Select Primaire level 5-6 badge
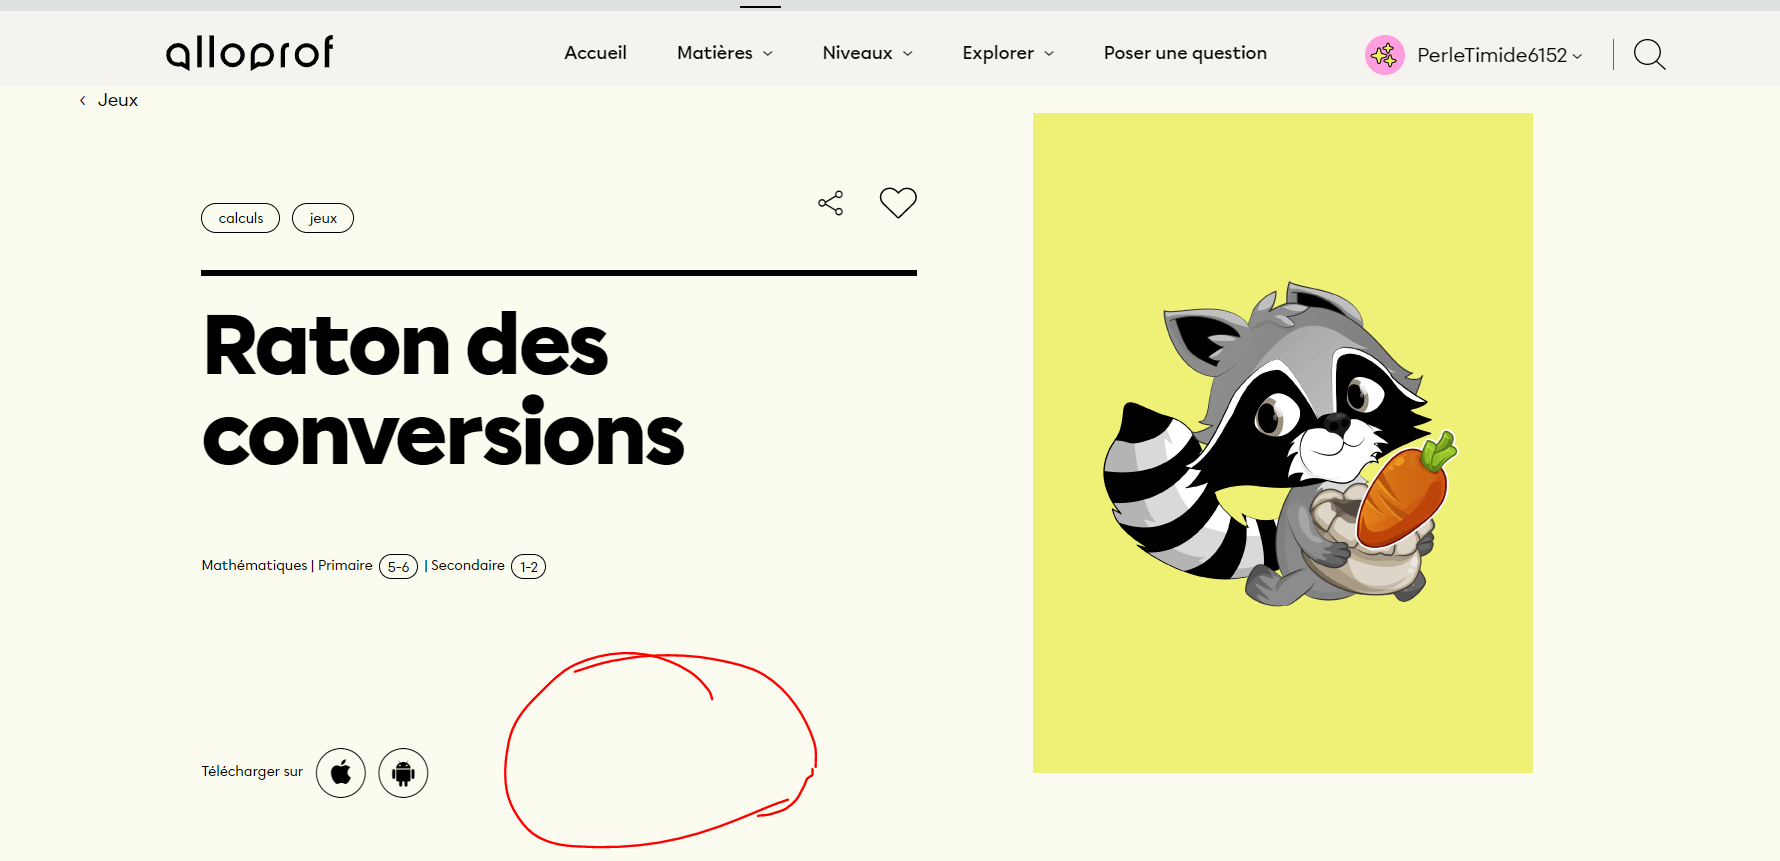The width and height of the screenshot is (1780, 861). coord(398,567)
